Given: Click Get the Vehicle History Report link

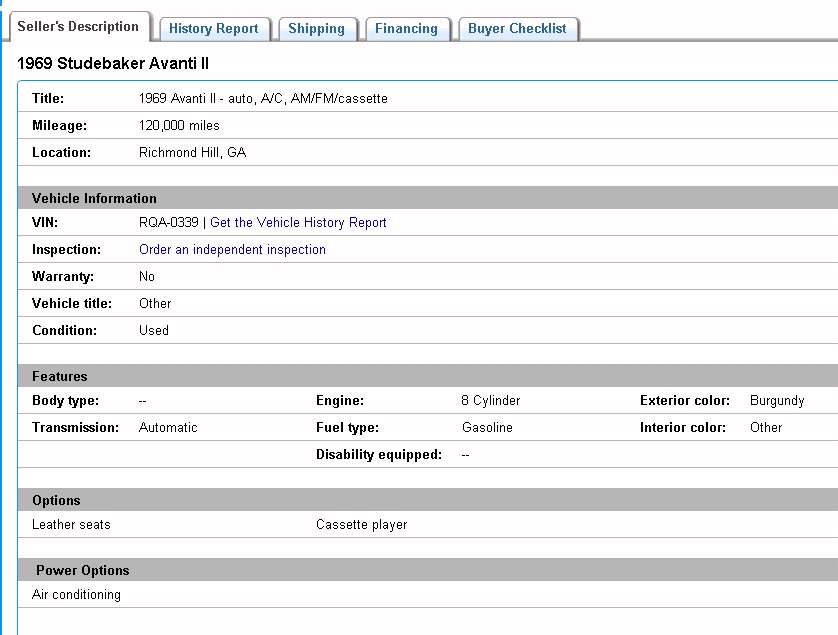Looking at the screenshot, I should pyautogui.click(x=298, y=222).
